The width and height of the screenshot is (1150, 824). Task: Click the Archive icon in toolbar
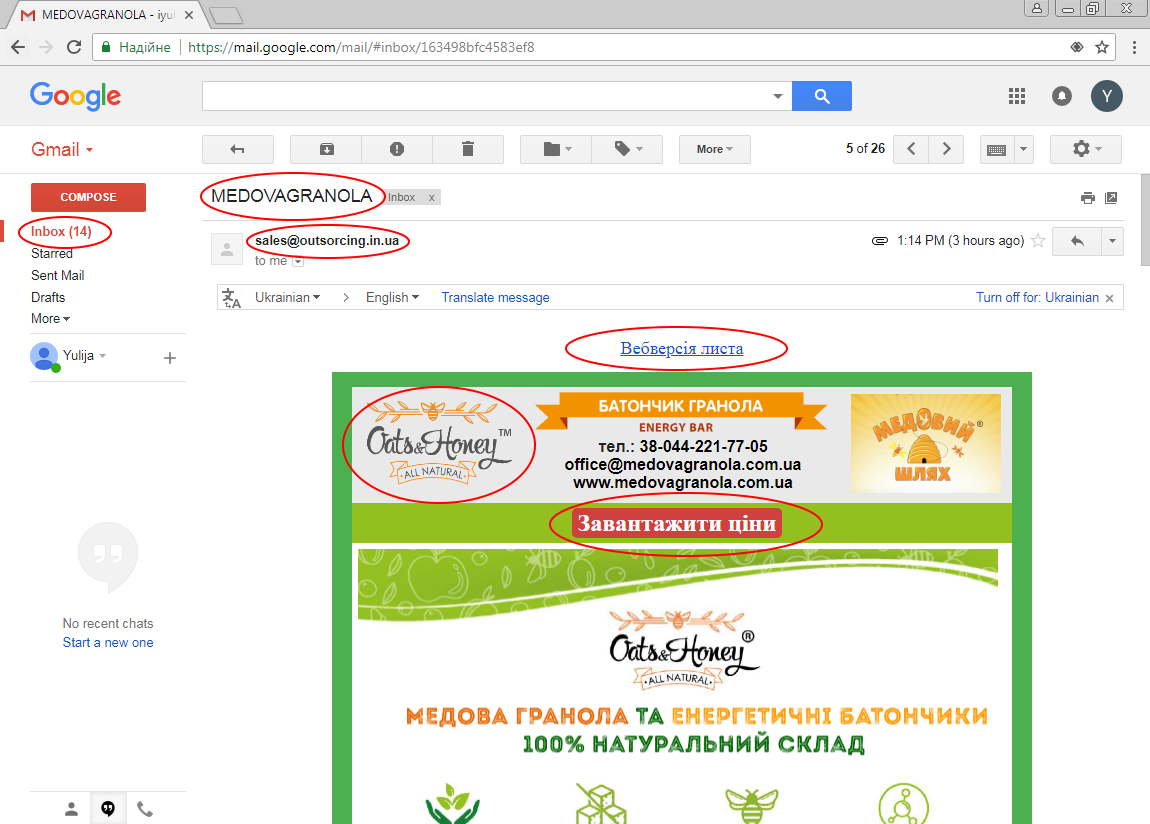326,149
